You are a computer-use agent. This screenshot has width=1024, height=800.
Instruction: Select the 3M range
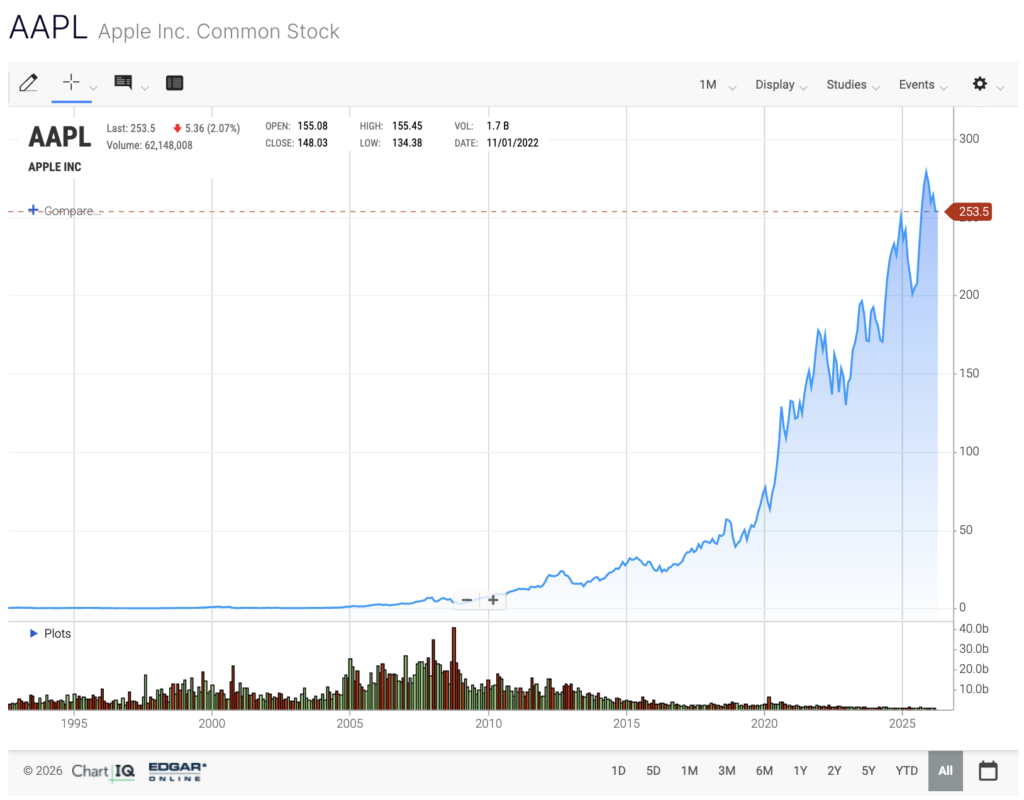[x=726, y=771]
